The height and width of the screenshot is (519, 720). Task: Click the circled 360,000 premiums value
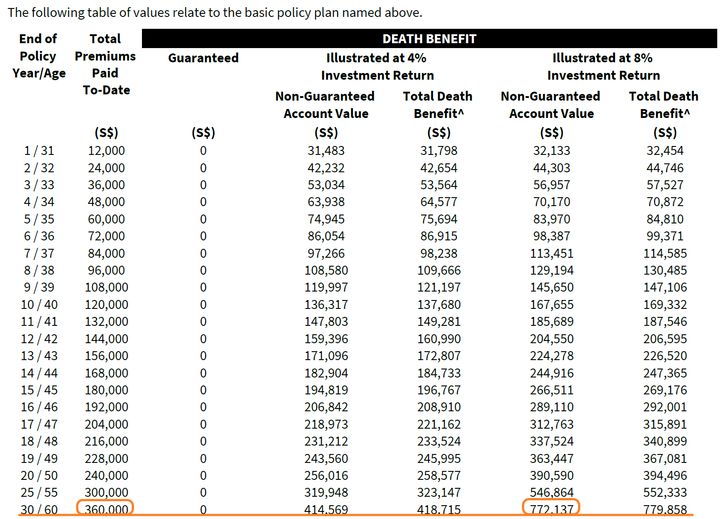[106, 510]
